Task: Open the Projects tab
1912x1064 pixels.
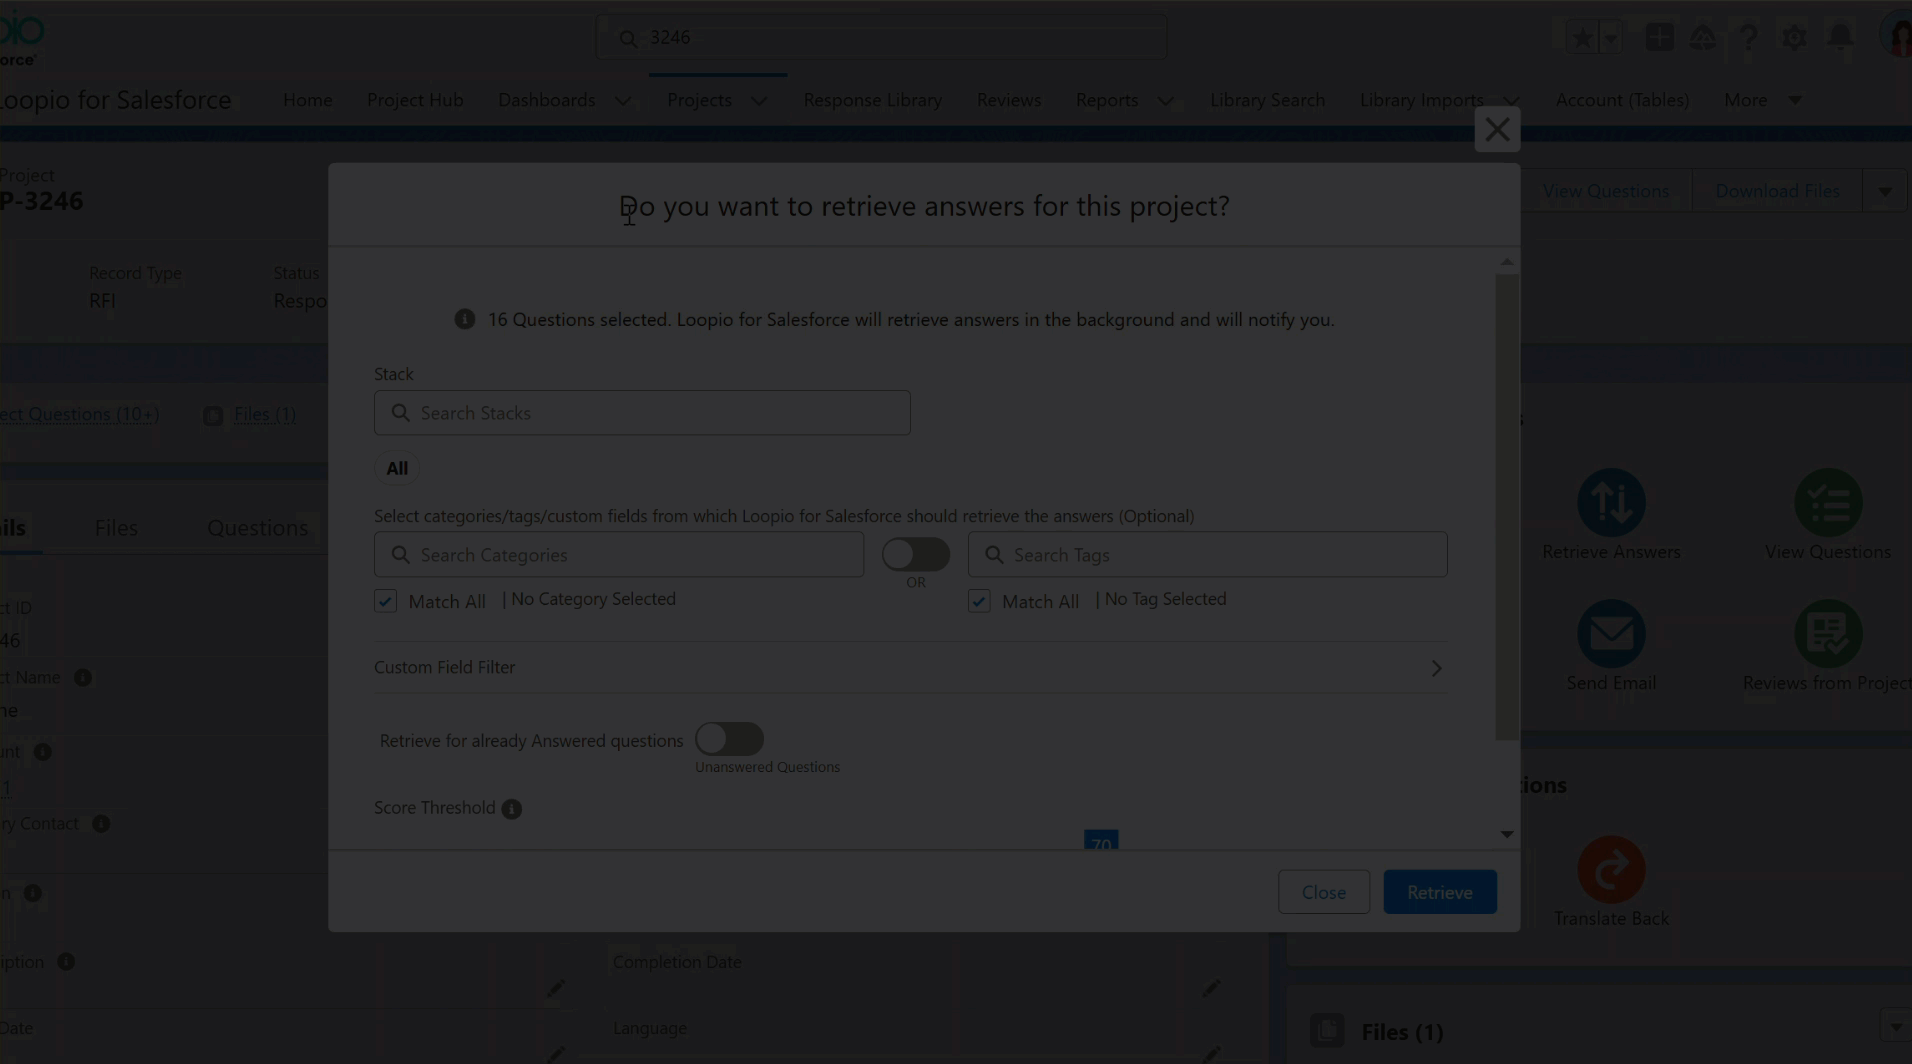Action: (x=699, y=100)
